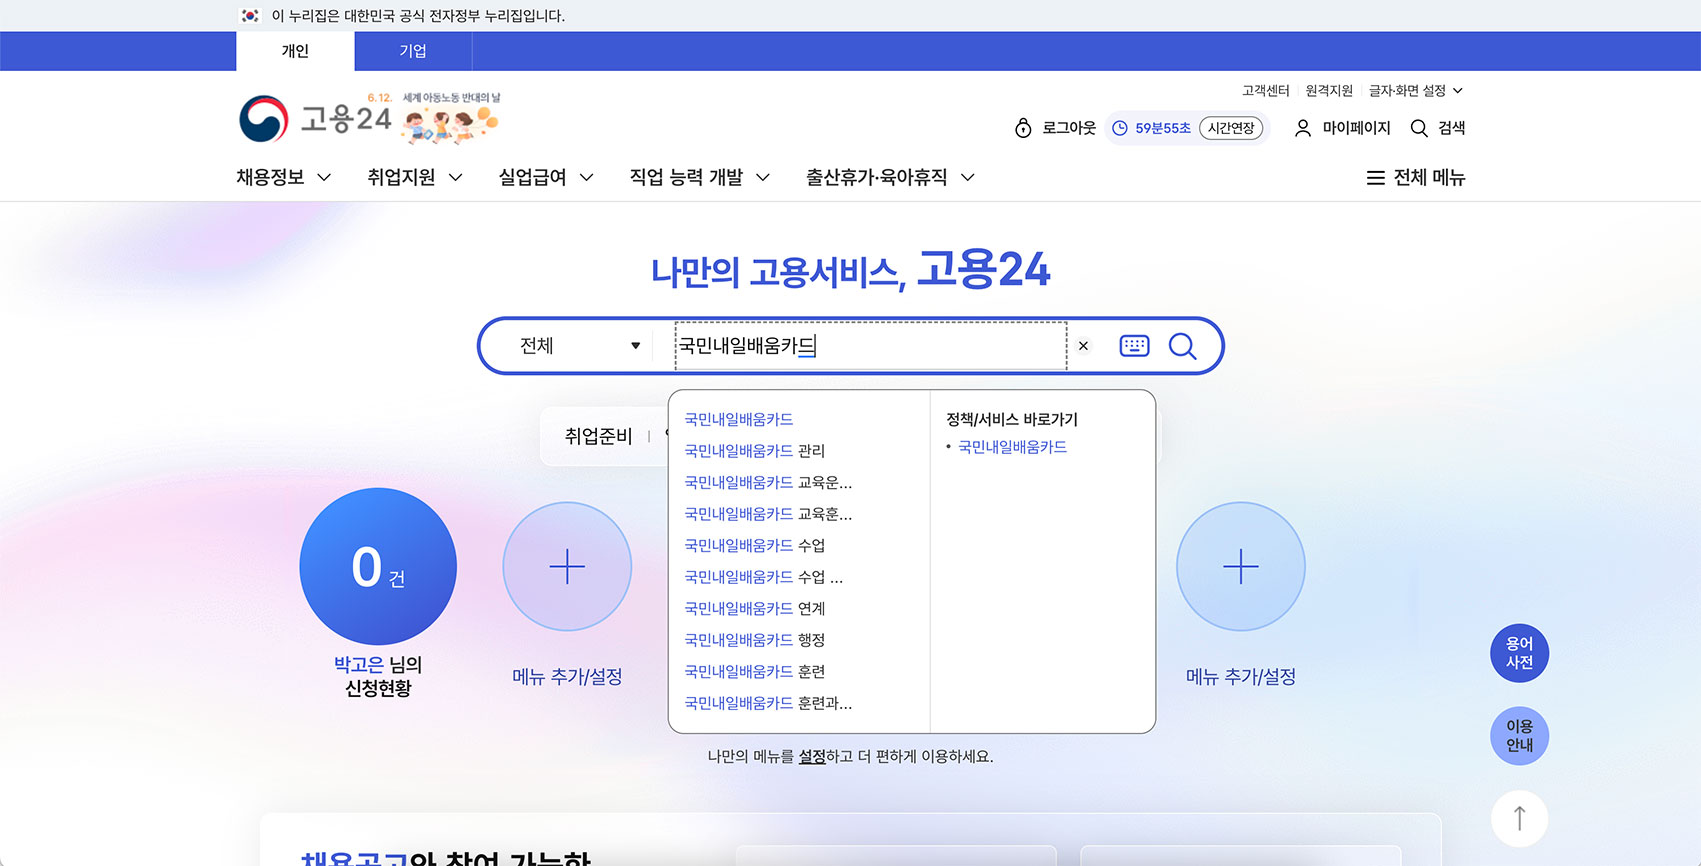Open 마이페이지 user icon
The image size is (1701, 866).
(1303, 128)
